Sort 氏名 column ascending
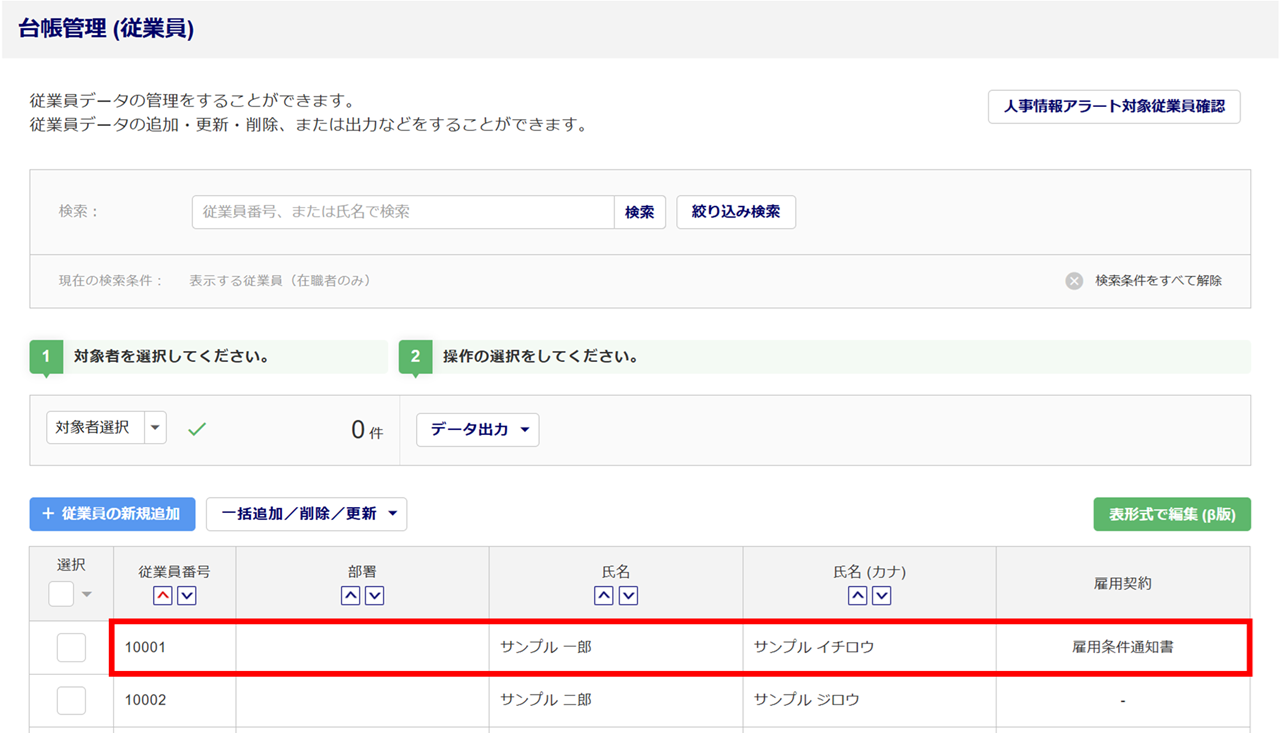This screenshot has height=733, width=1280. (604, 596)
